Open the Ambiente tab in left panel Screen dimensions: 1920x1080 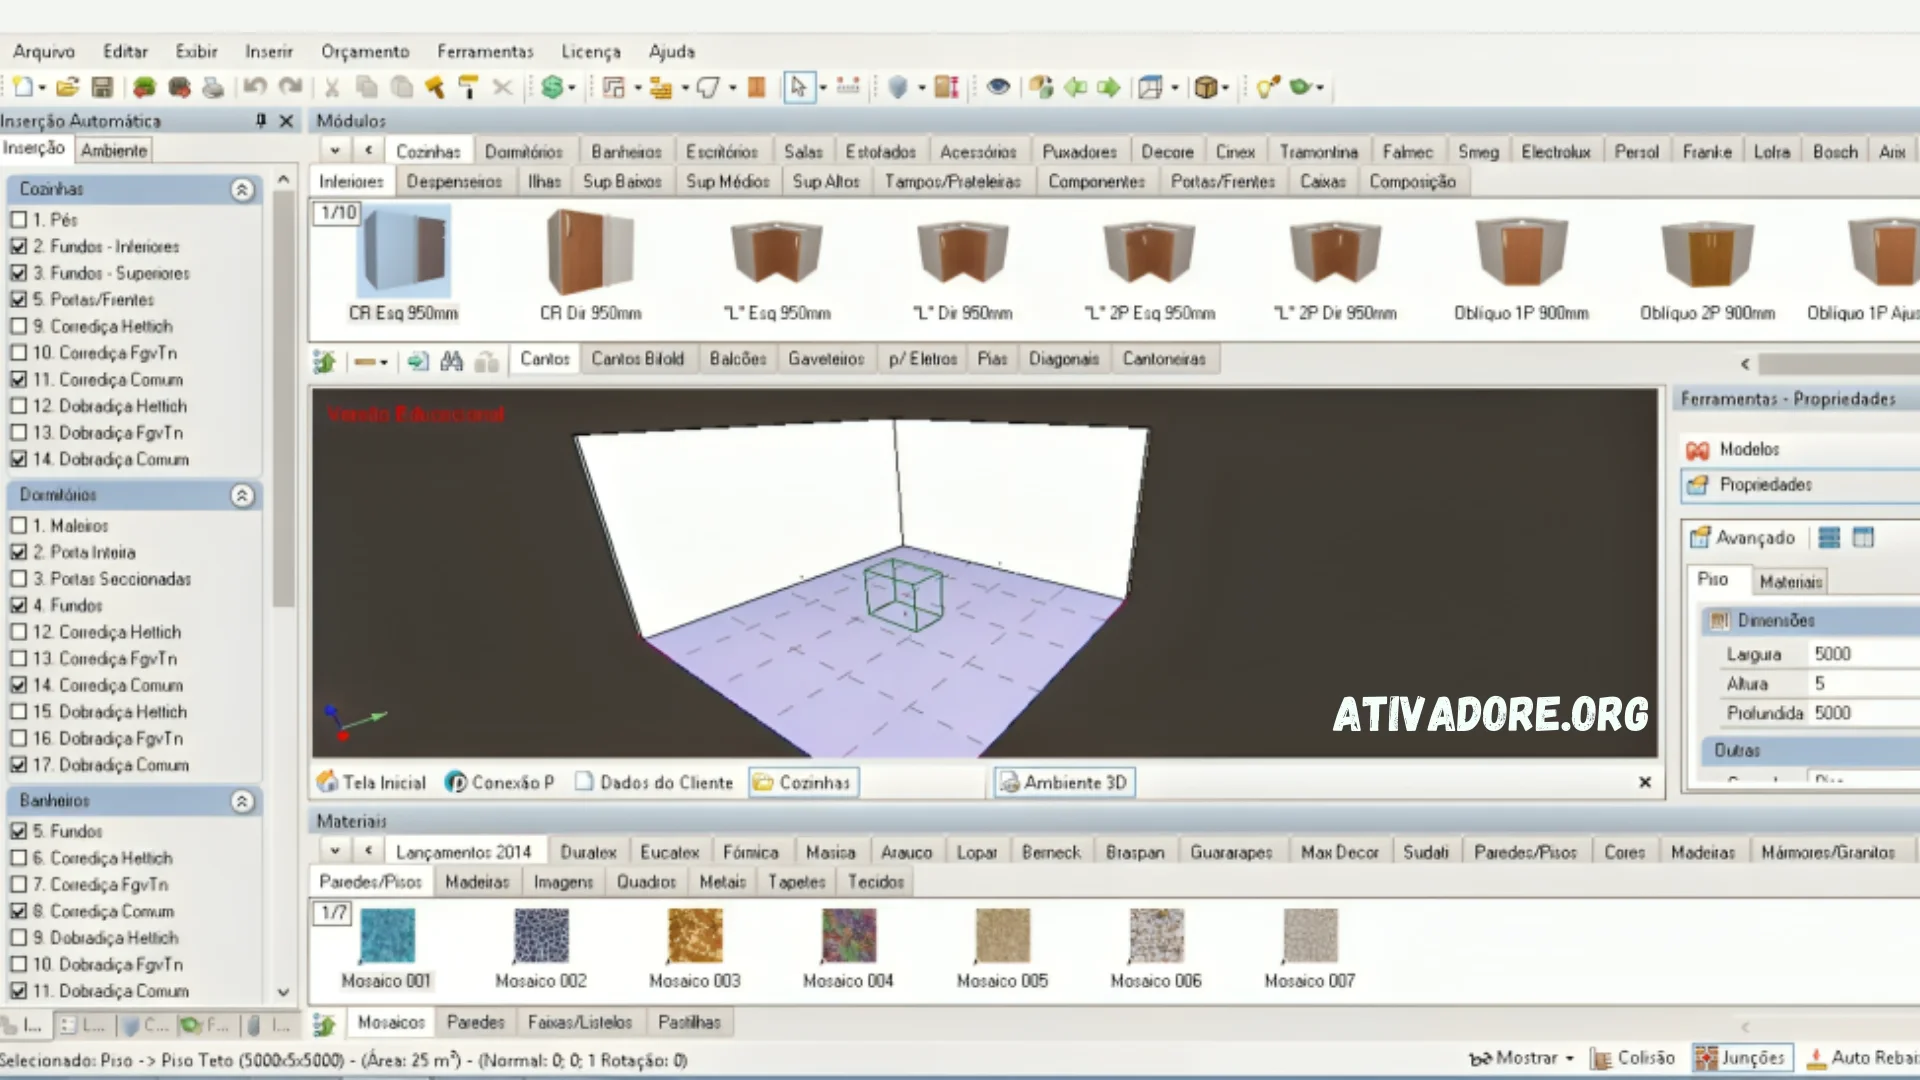point(114,151)
